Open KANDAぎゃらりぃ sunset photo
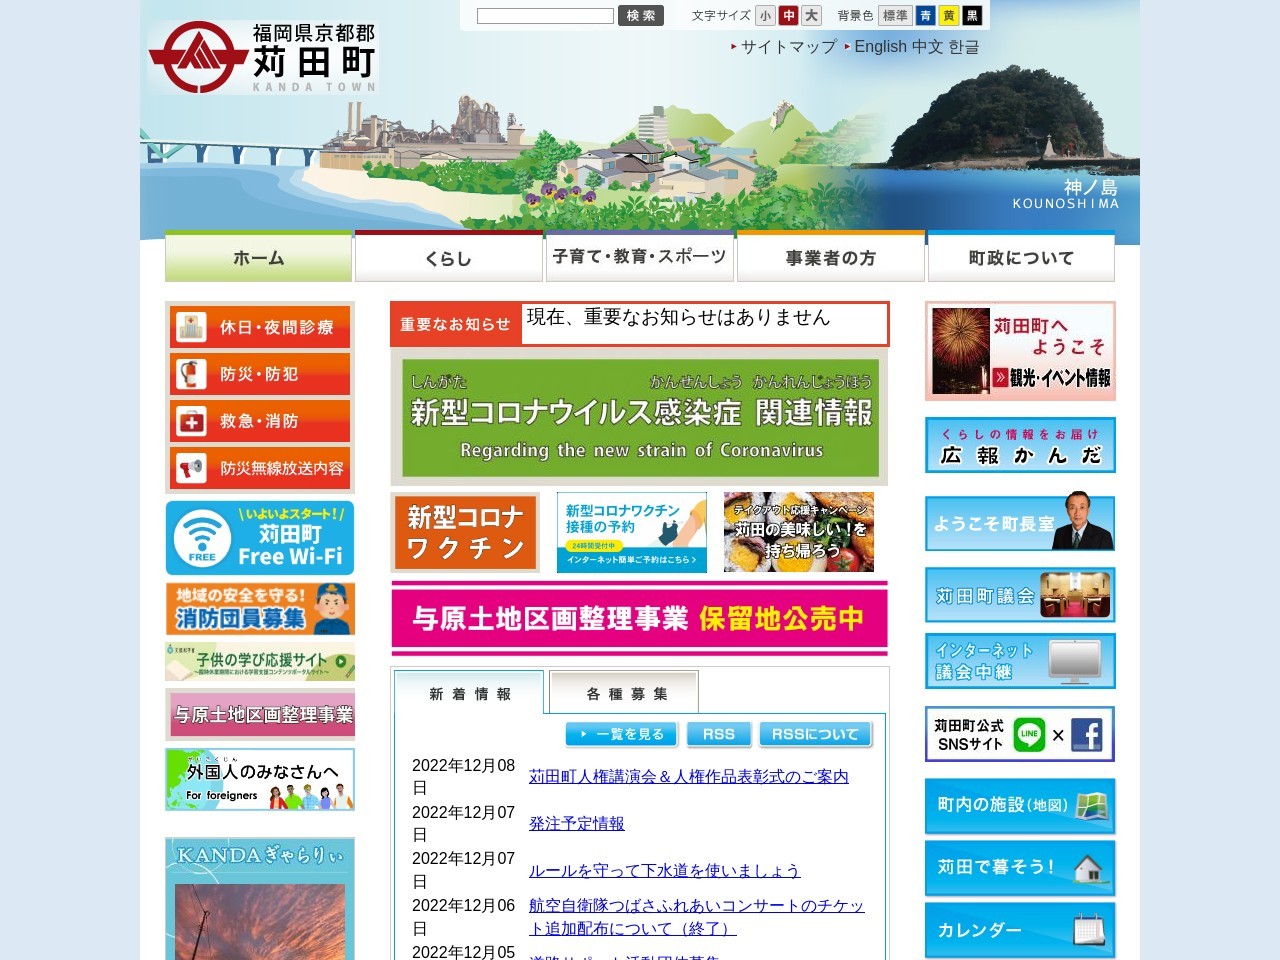The height and width of the screenshot is (960, 1280). tap(260, 921)
